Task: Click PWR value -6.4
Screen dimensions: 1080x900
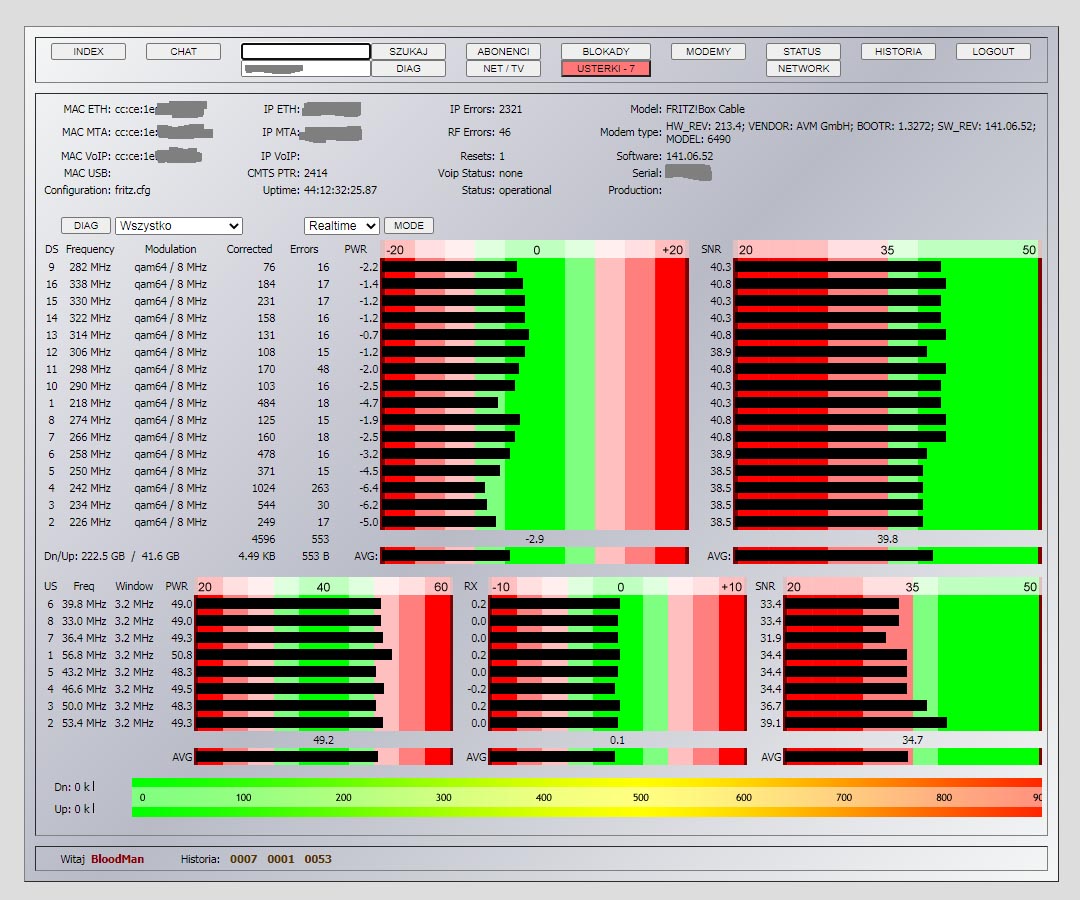Action: pyautogui.click(x=368, y=488)
